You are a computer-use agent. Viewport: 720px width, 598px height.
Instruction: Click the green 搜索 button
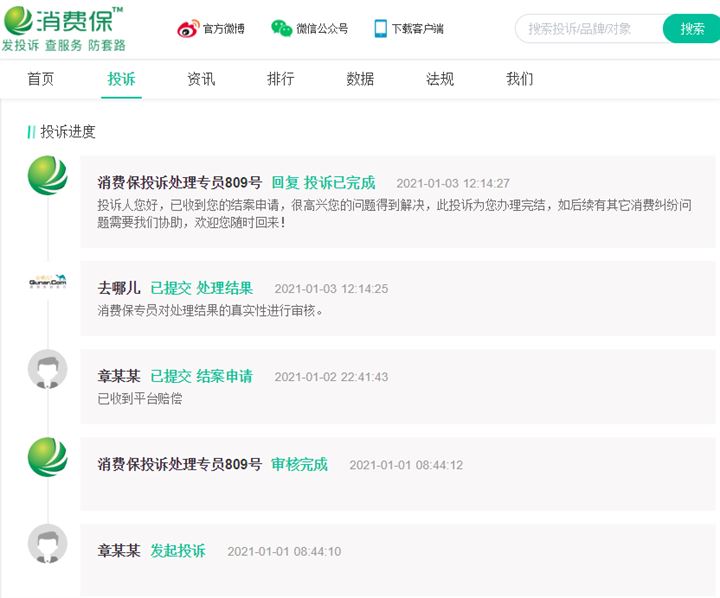(x=692, y=28)
